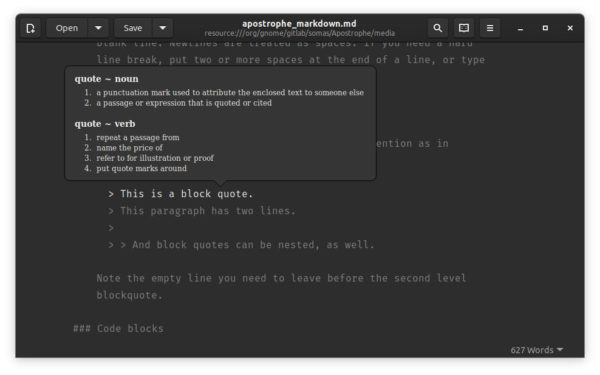Click the '### Code blocks' heading
This screenshot has width=600, height=375.
pos(118,328)
